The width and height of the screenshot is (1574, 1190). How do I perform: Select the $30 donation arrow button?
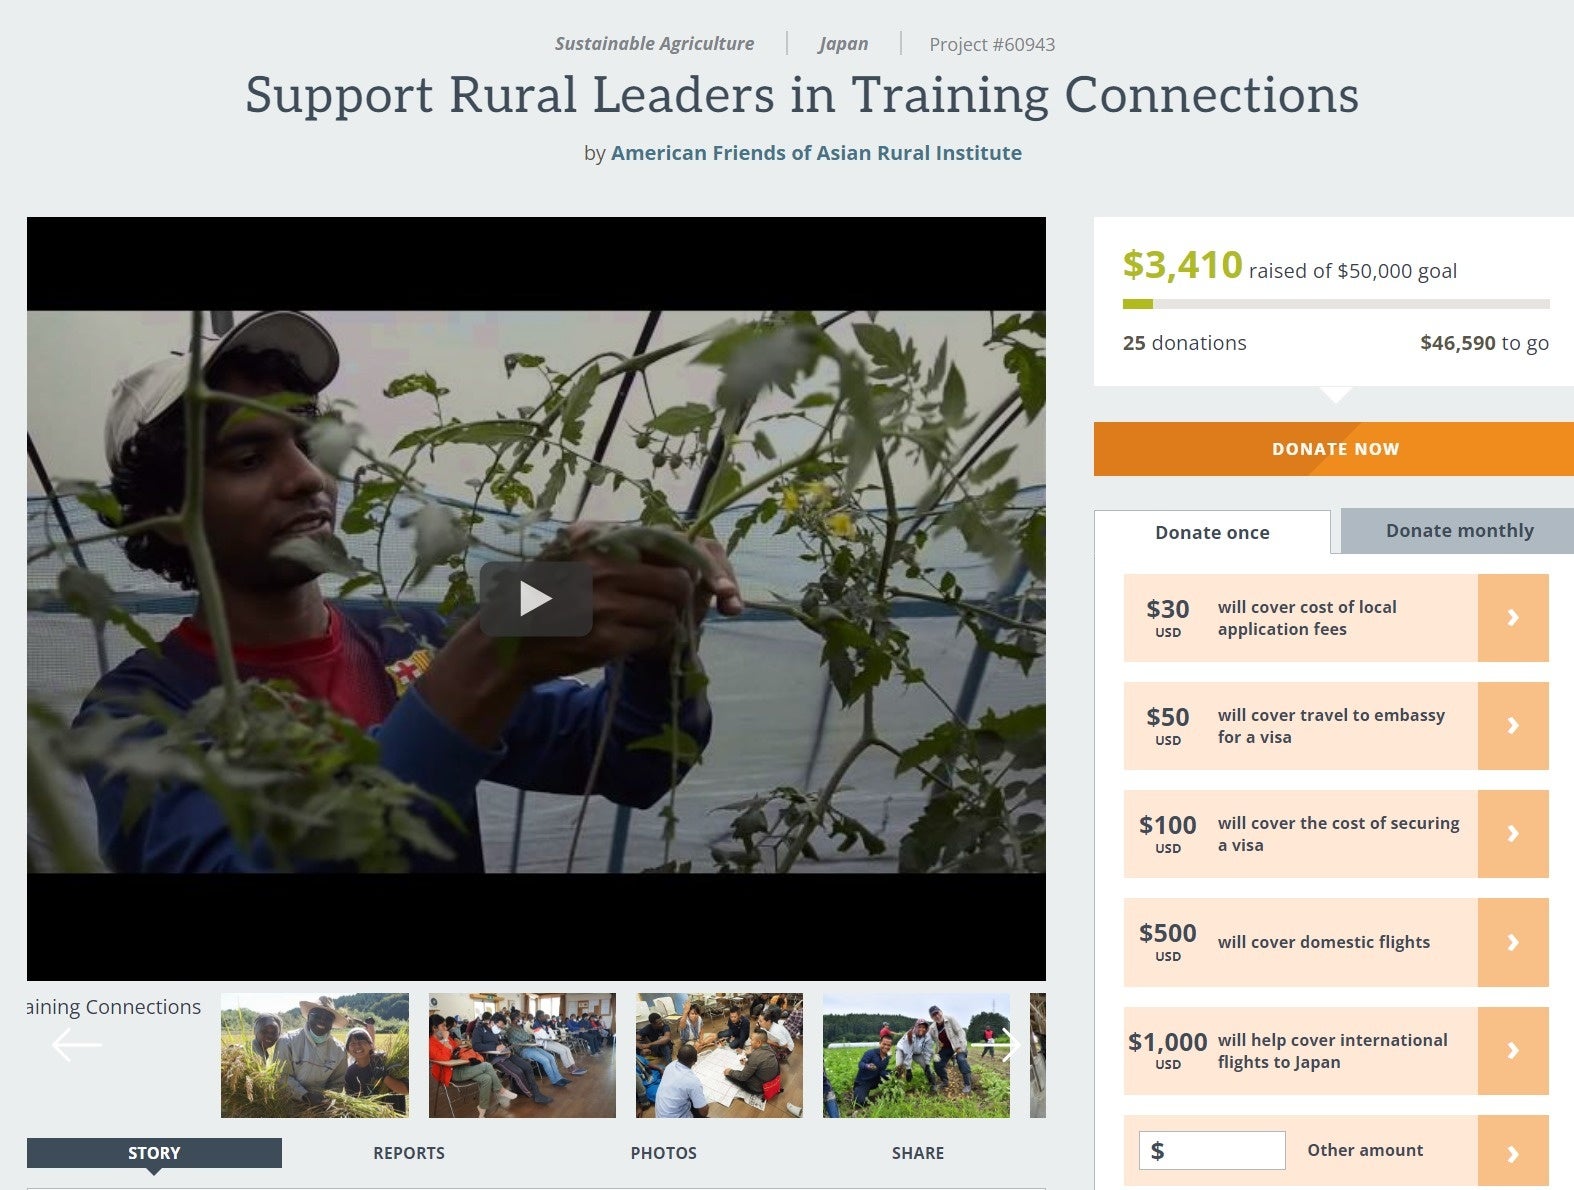click(1513, 618)
